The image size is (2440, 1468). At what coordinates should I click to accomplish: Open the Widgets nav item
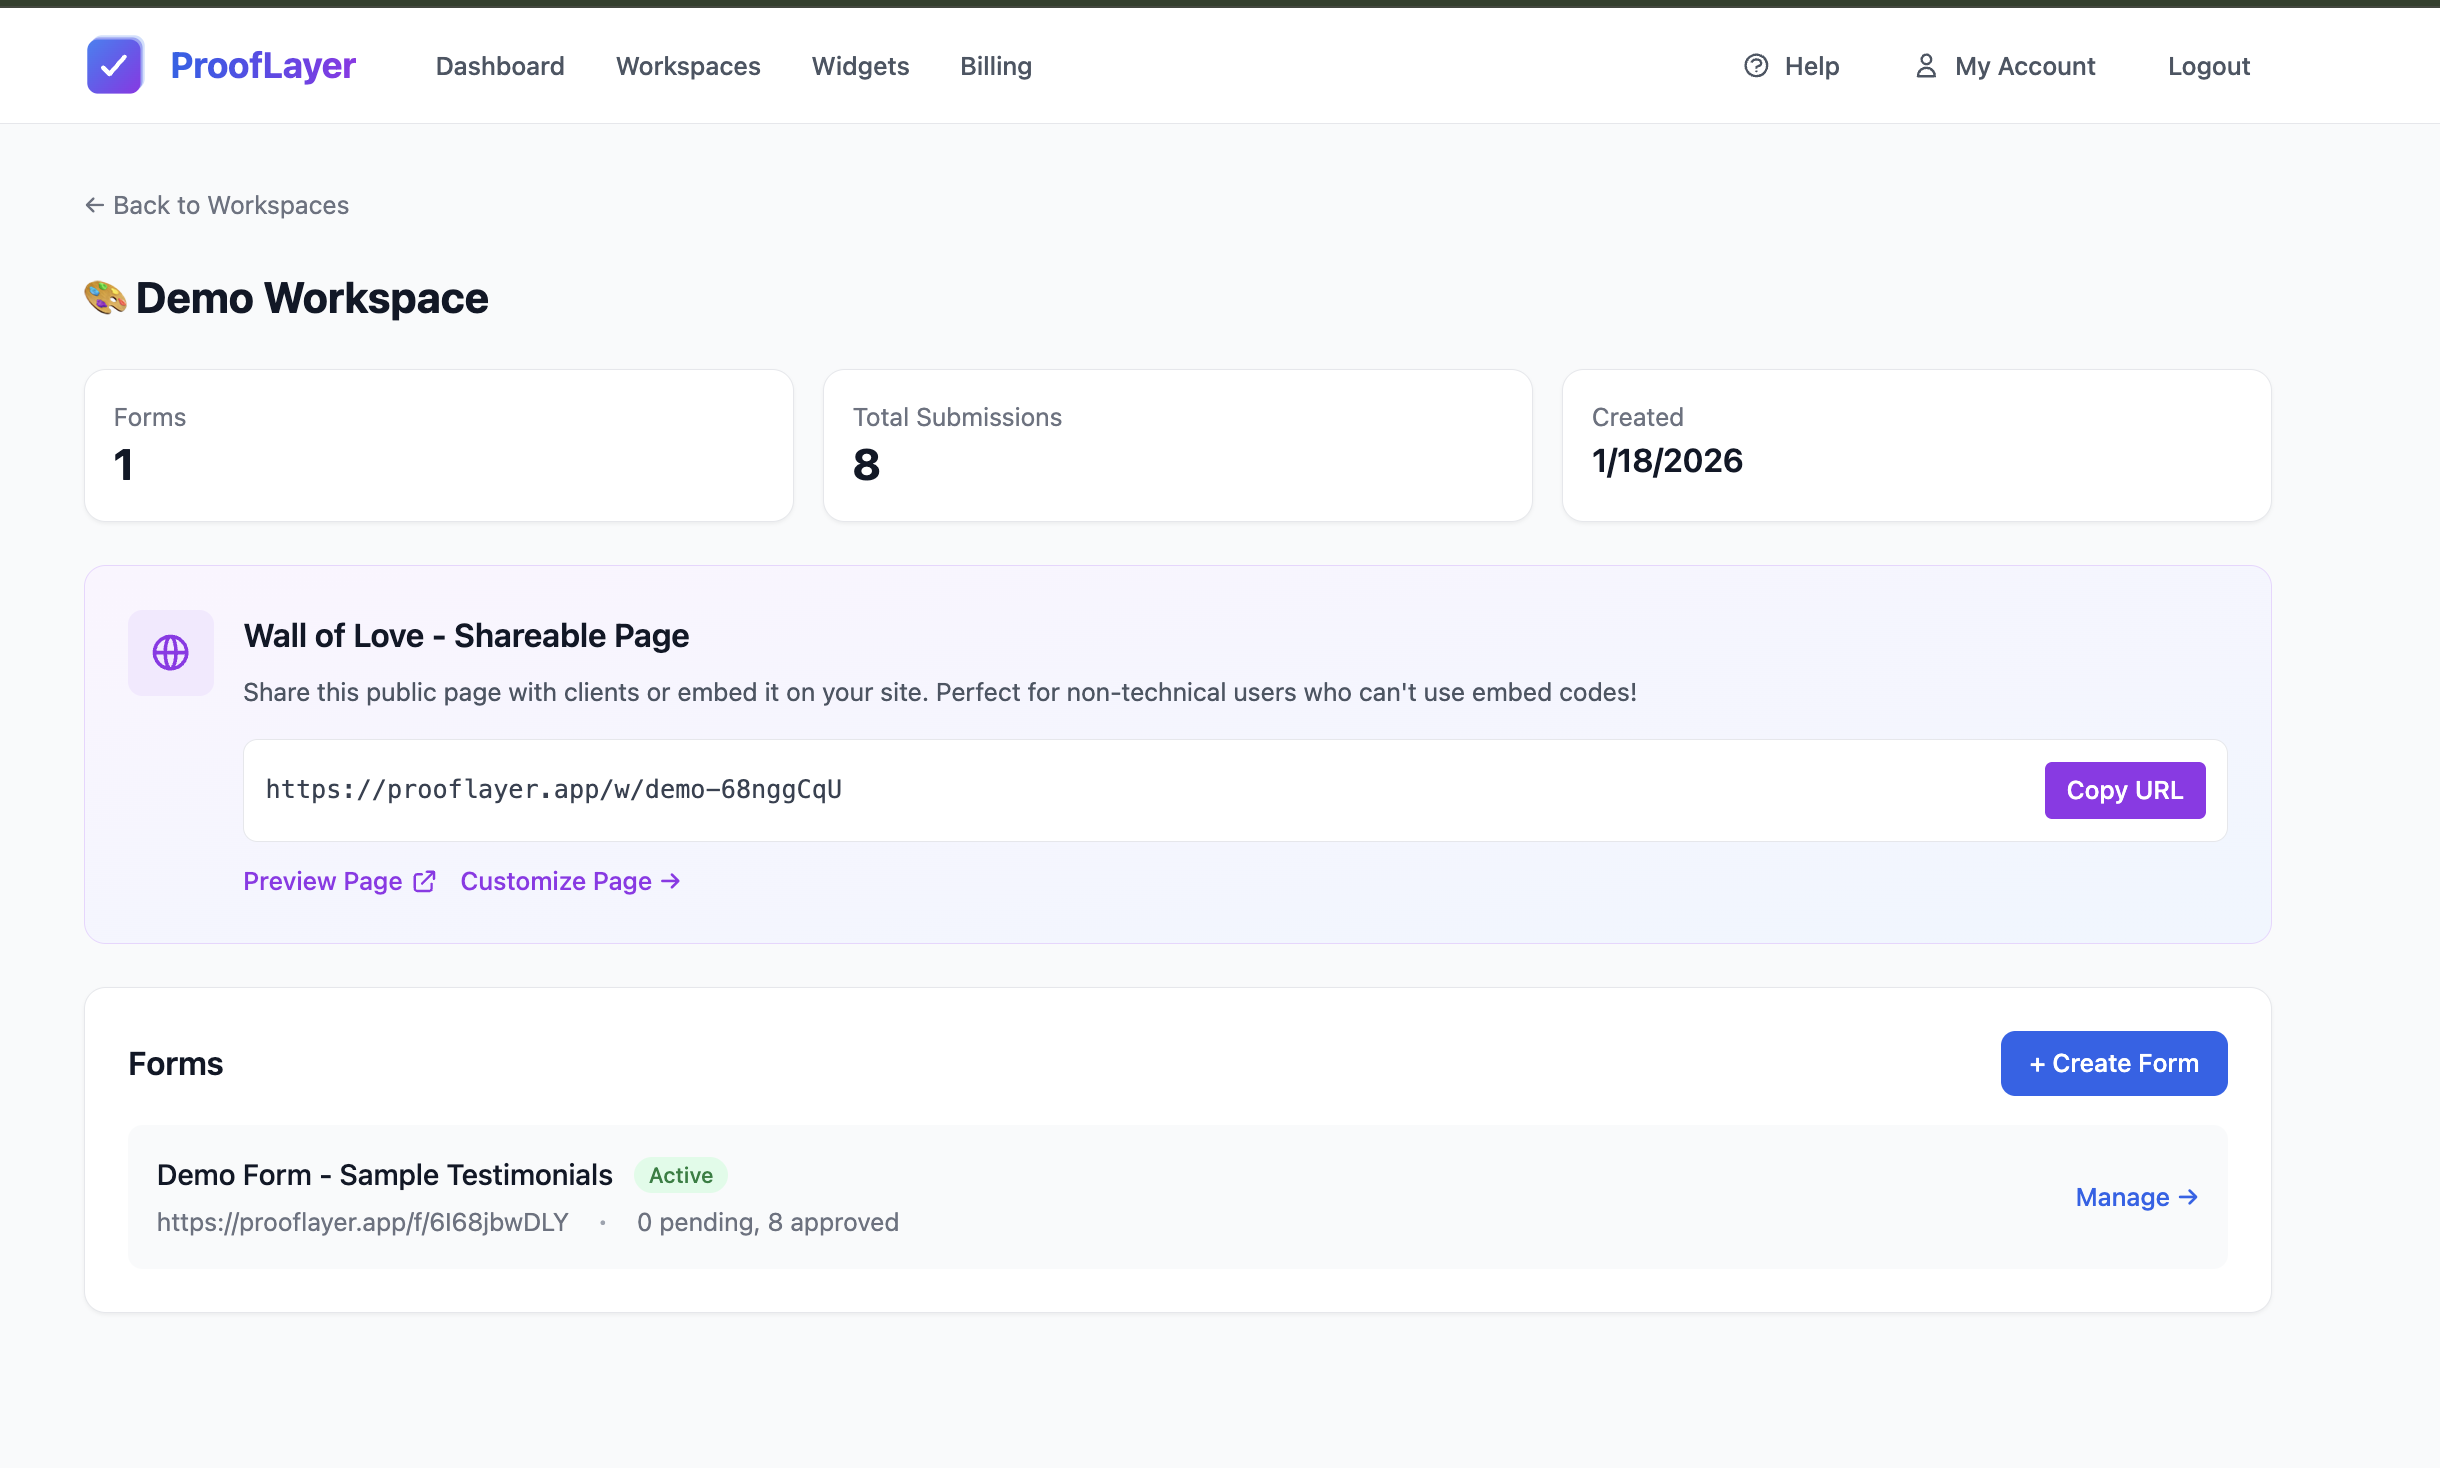tap(860, 66)
